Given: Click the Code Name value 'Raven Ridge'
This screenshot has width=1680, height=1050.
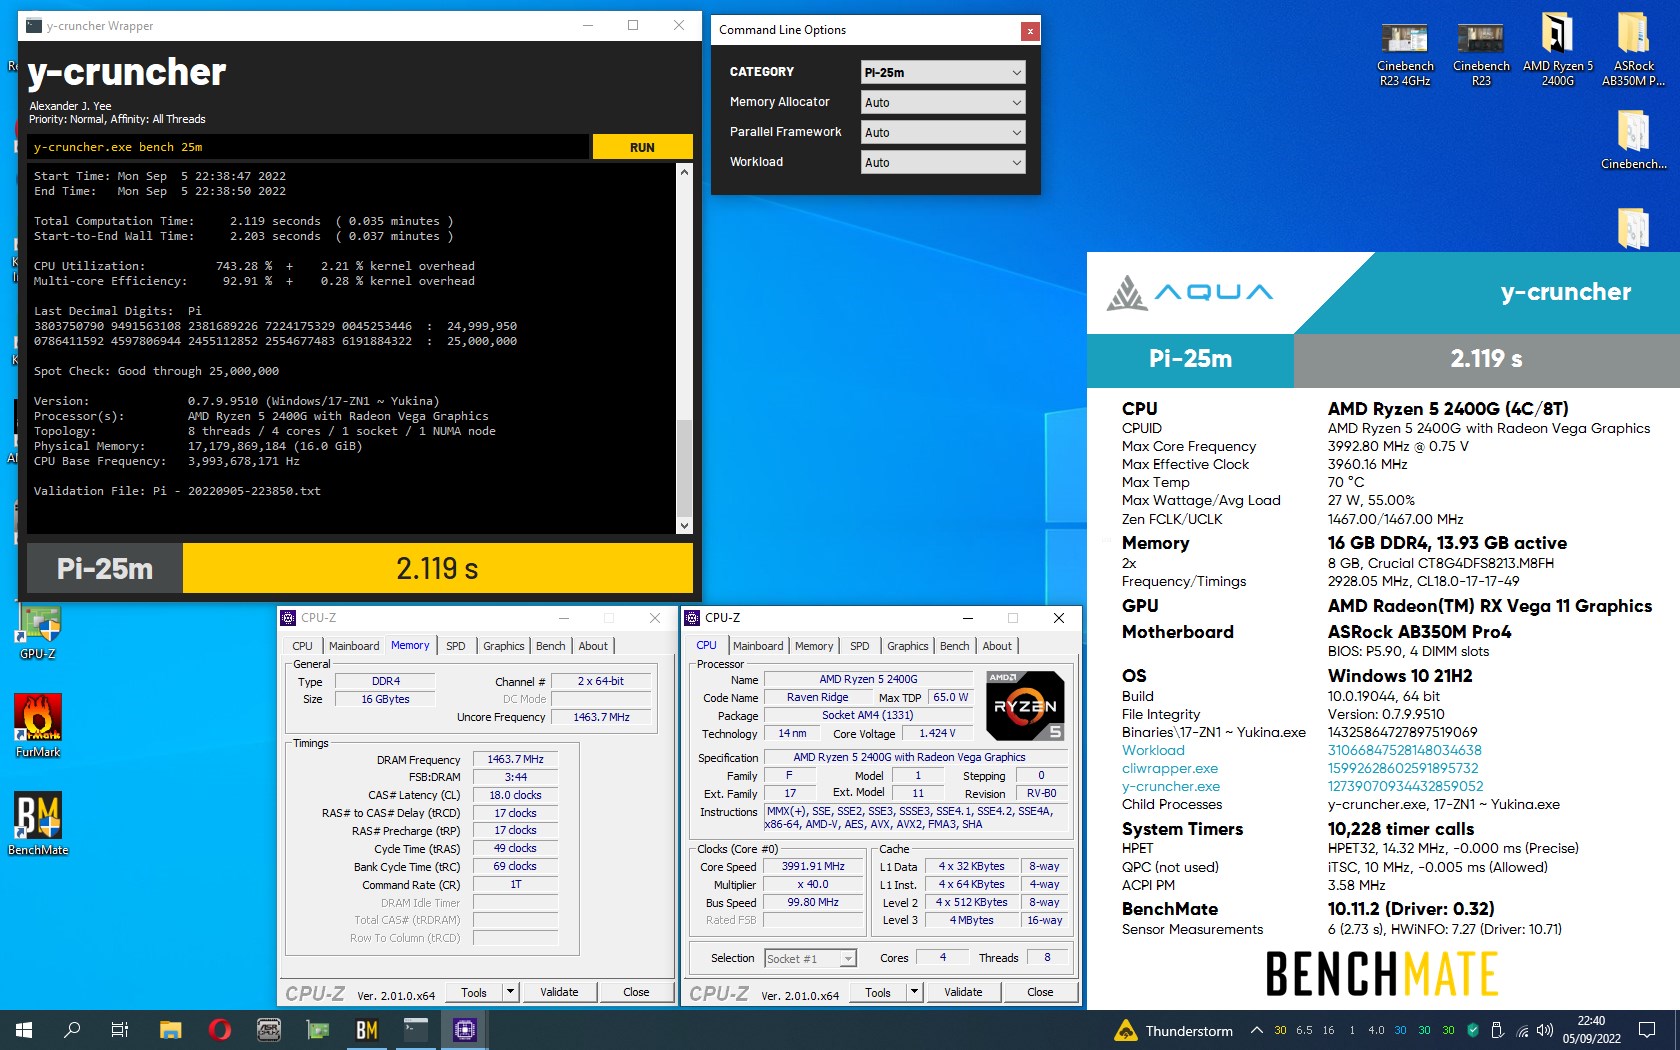Looking at the screenshot, I should tap(817, 698).
